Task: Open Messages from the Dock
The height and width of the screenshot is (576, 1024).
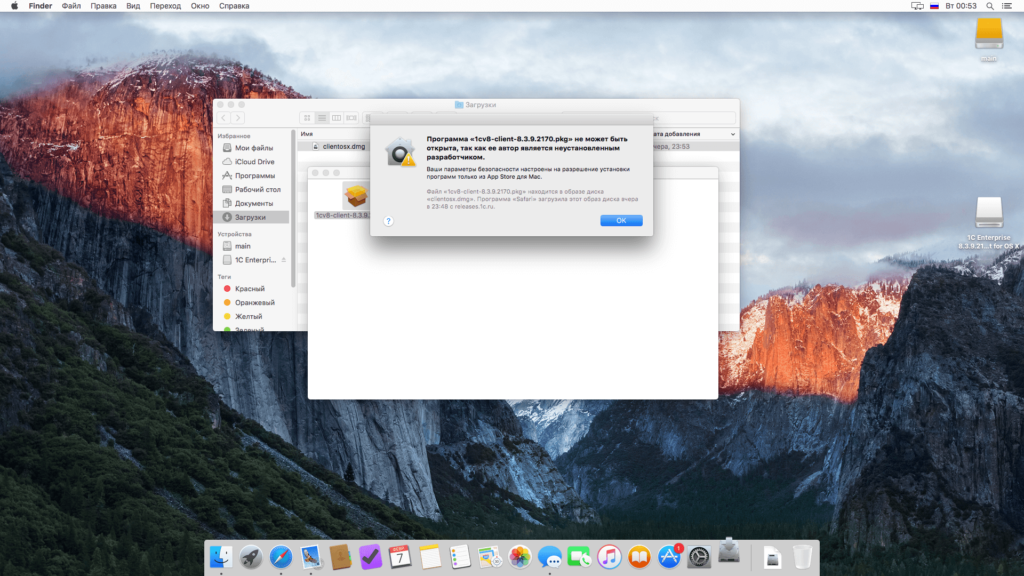Action: pos(550,557)
